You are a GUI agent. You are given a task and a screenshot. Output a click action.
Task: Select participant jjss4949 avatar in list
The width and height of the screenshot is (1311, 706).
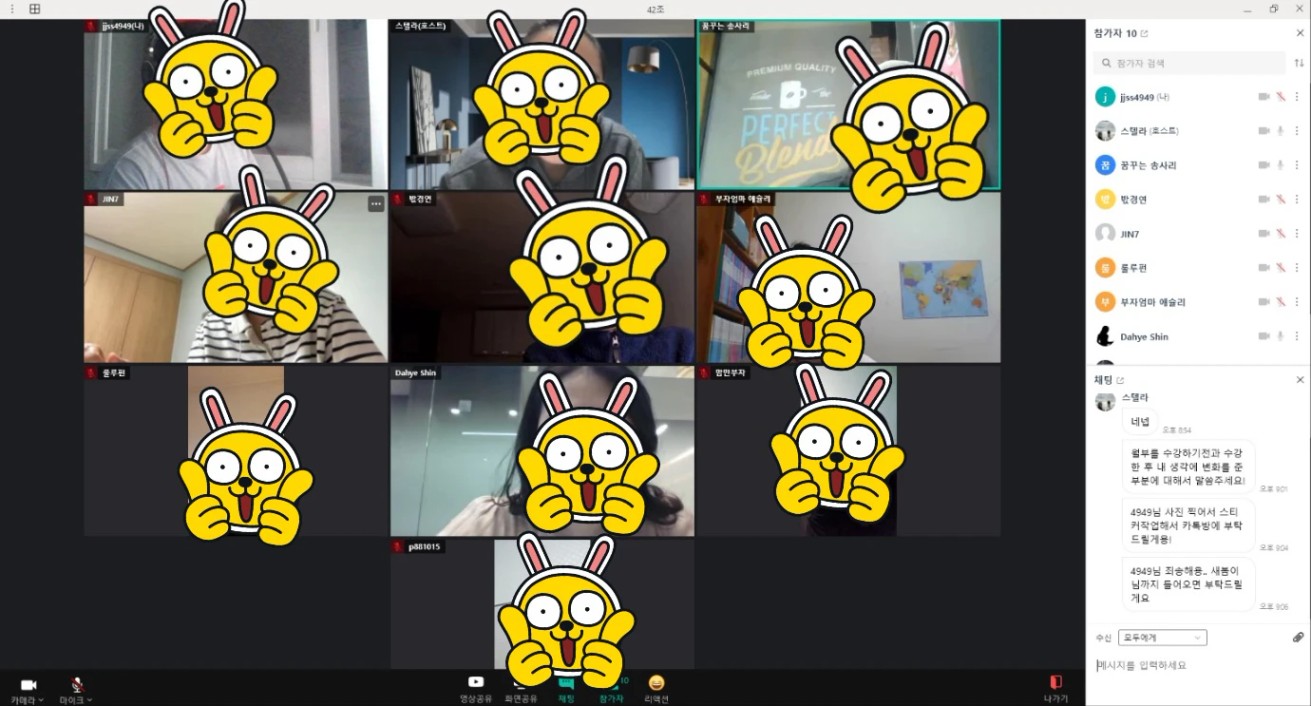tap(1105, 97)
